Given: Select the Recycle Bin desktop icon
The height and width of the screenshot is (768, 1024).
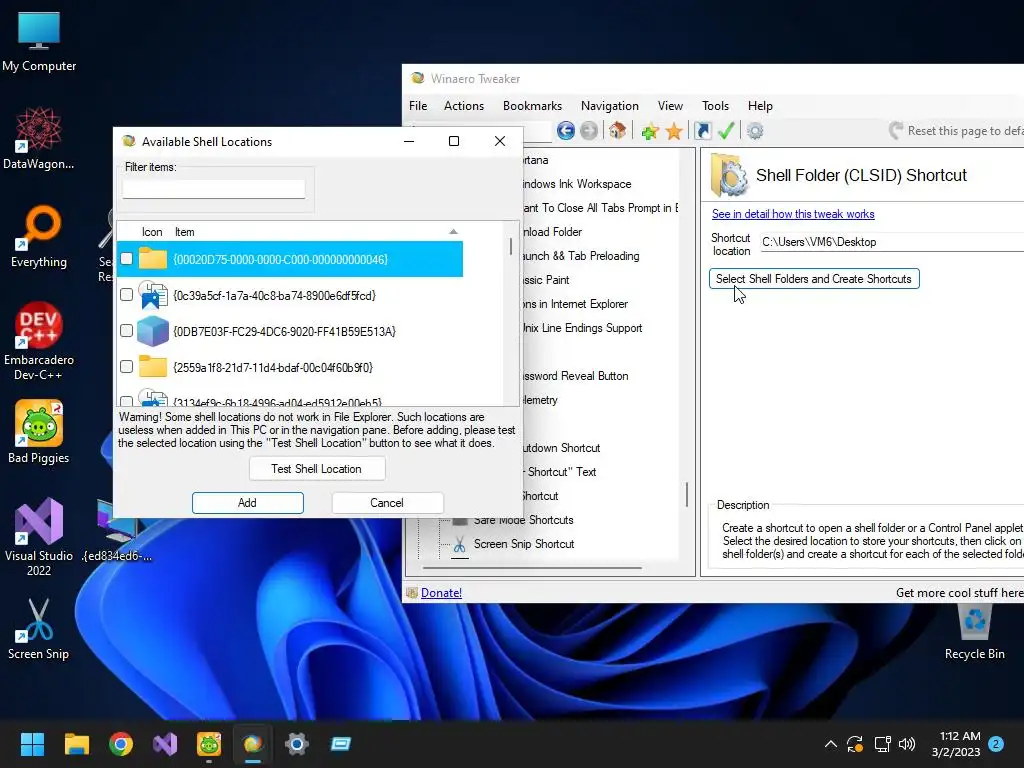Looking at the screenshot, I should [974, 631].
